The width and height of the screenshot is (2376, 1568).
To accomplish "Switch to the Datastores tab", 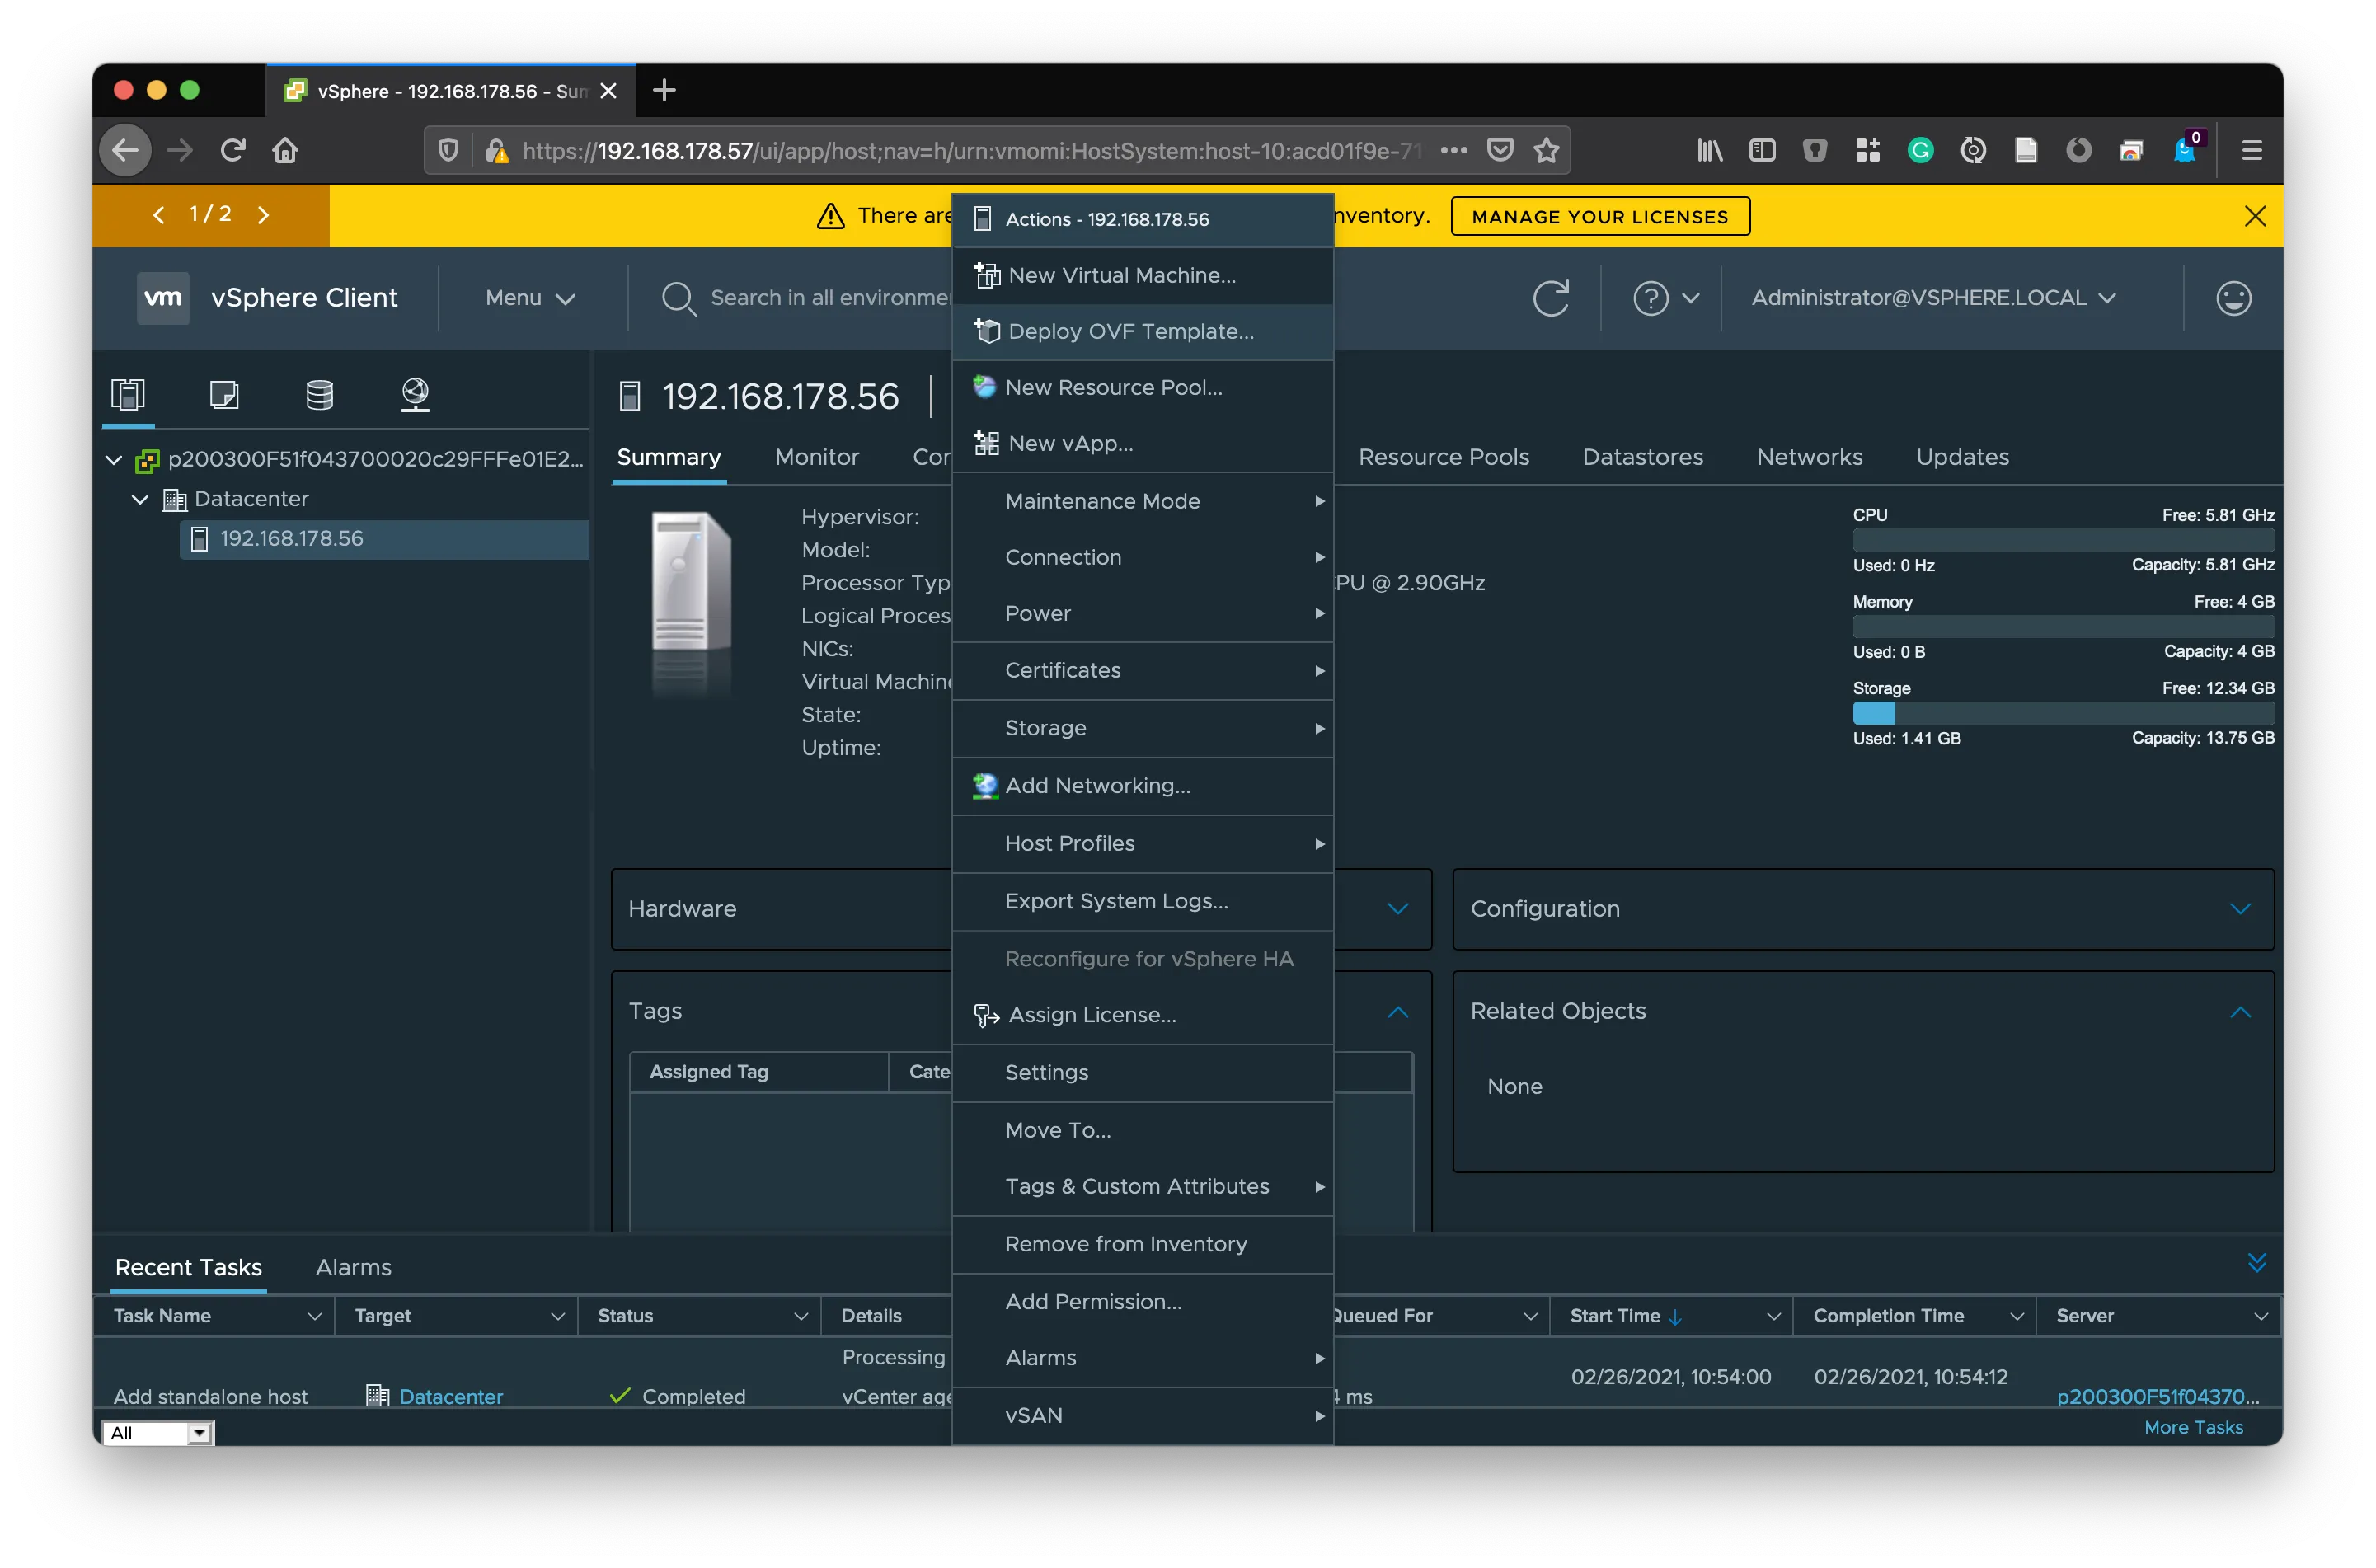I will [x=1642, y=457].
